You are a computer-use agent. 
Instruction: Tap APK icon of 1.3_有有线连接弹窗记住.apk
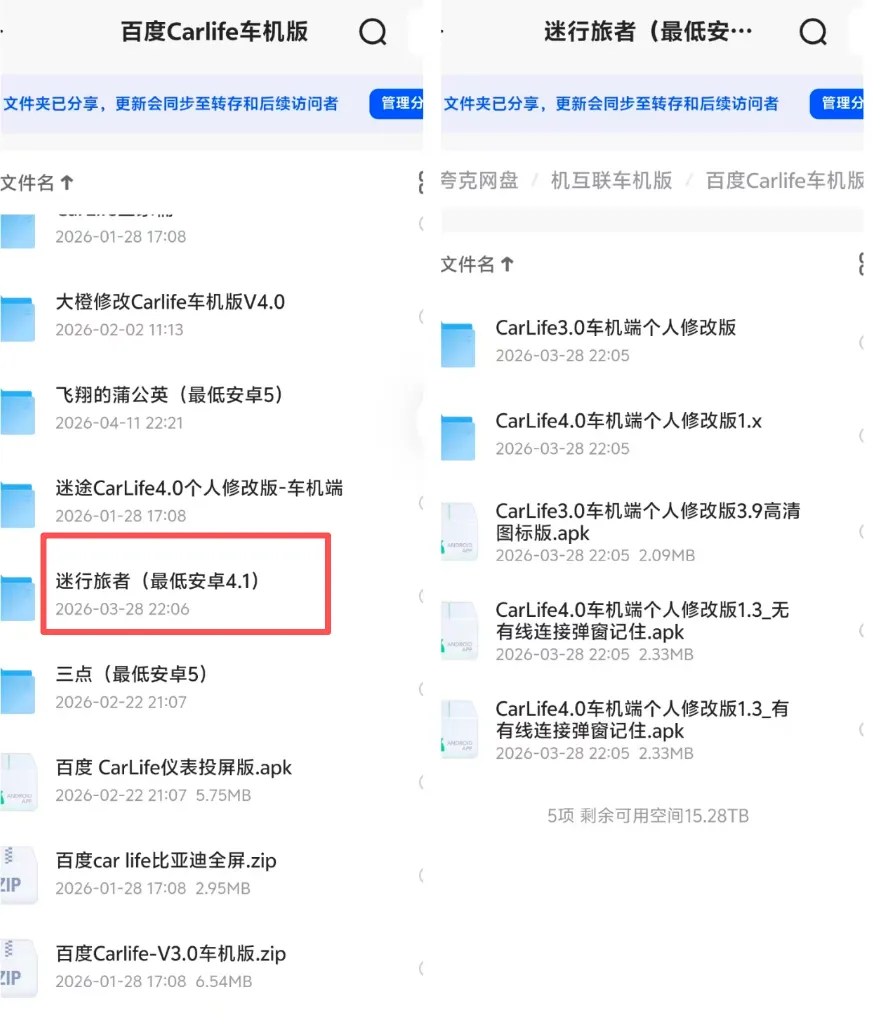click(459, 729)
